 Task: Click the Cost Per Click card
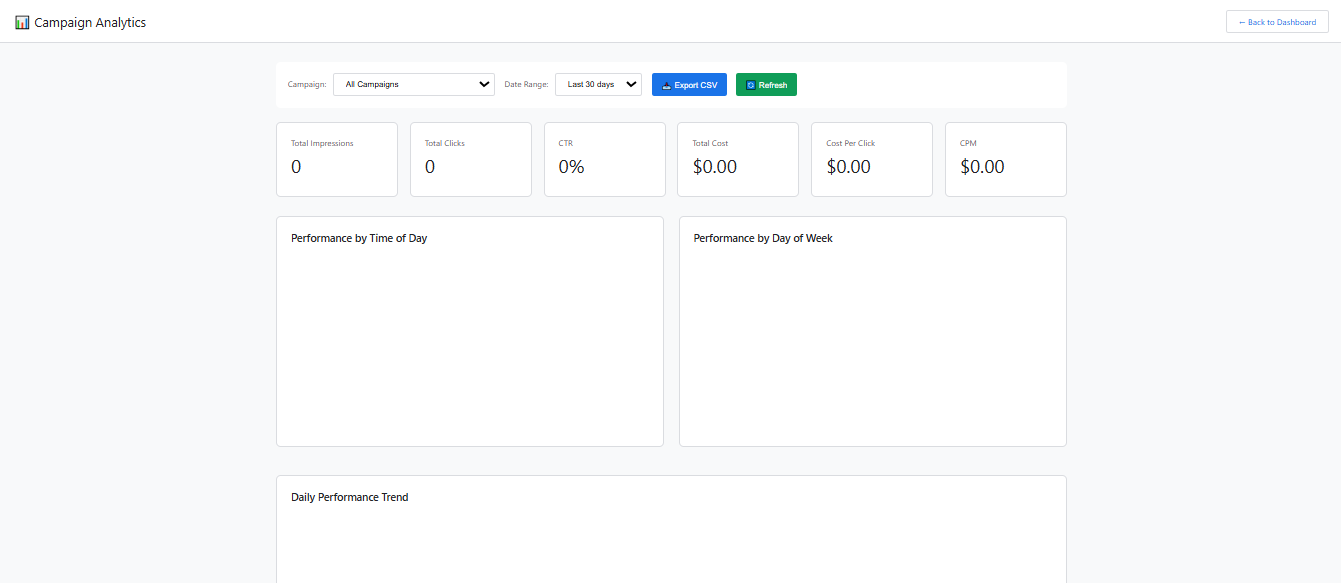click(x=871, y=160)
